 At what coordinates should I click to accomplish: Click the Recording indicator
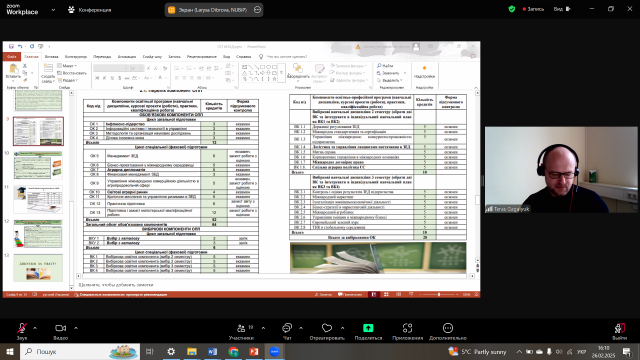coord(533,9)
